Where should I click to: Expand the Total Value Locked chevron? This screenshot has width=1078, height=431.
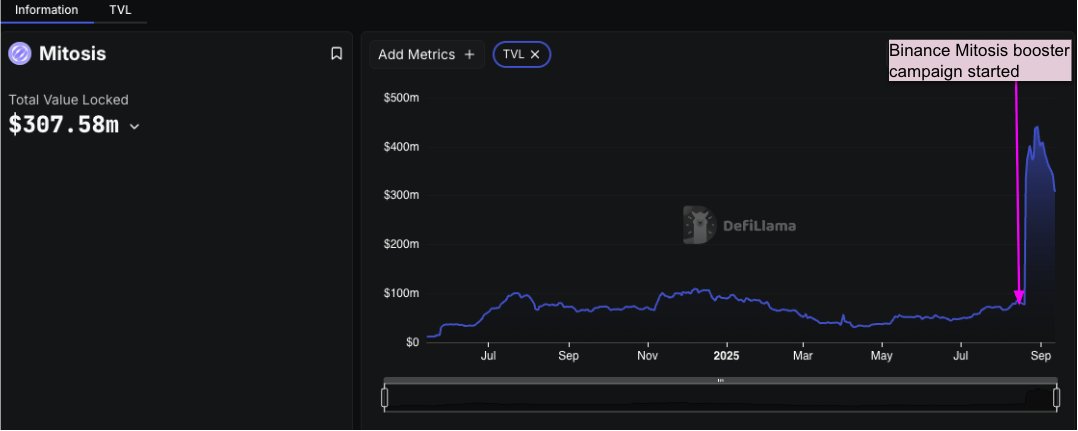point(135,126)
